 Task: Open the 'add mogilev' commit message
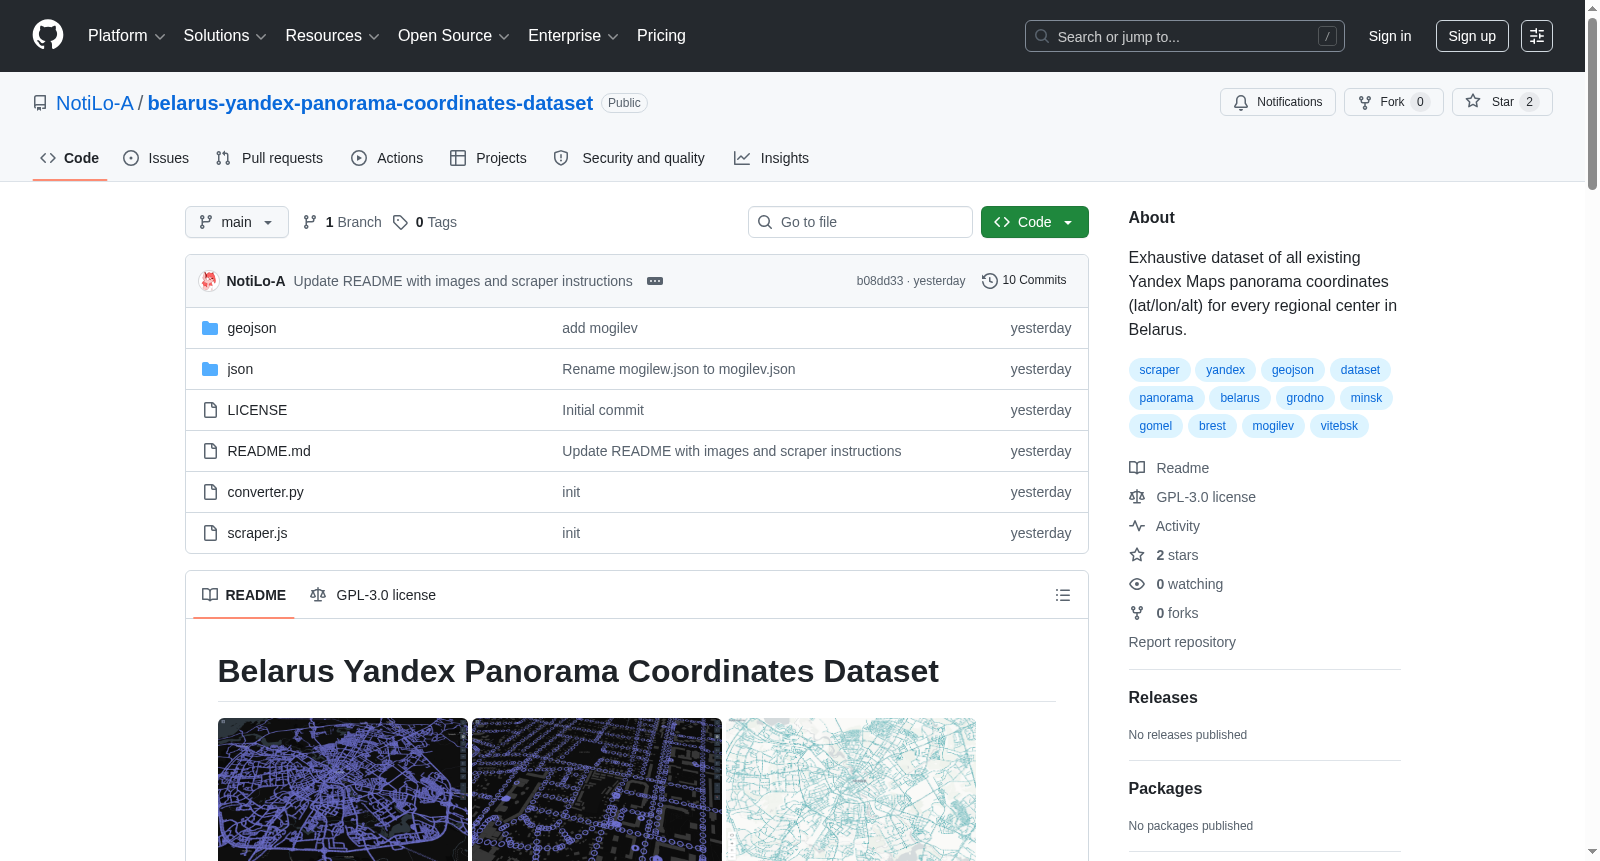pos(600,328)
